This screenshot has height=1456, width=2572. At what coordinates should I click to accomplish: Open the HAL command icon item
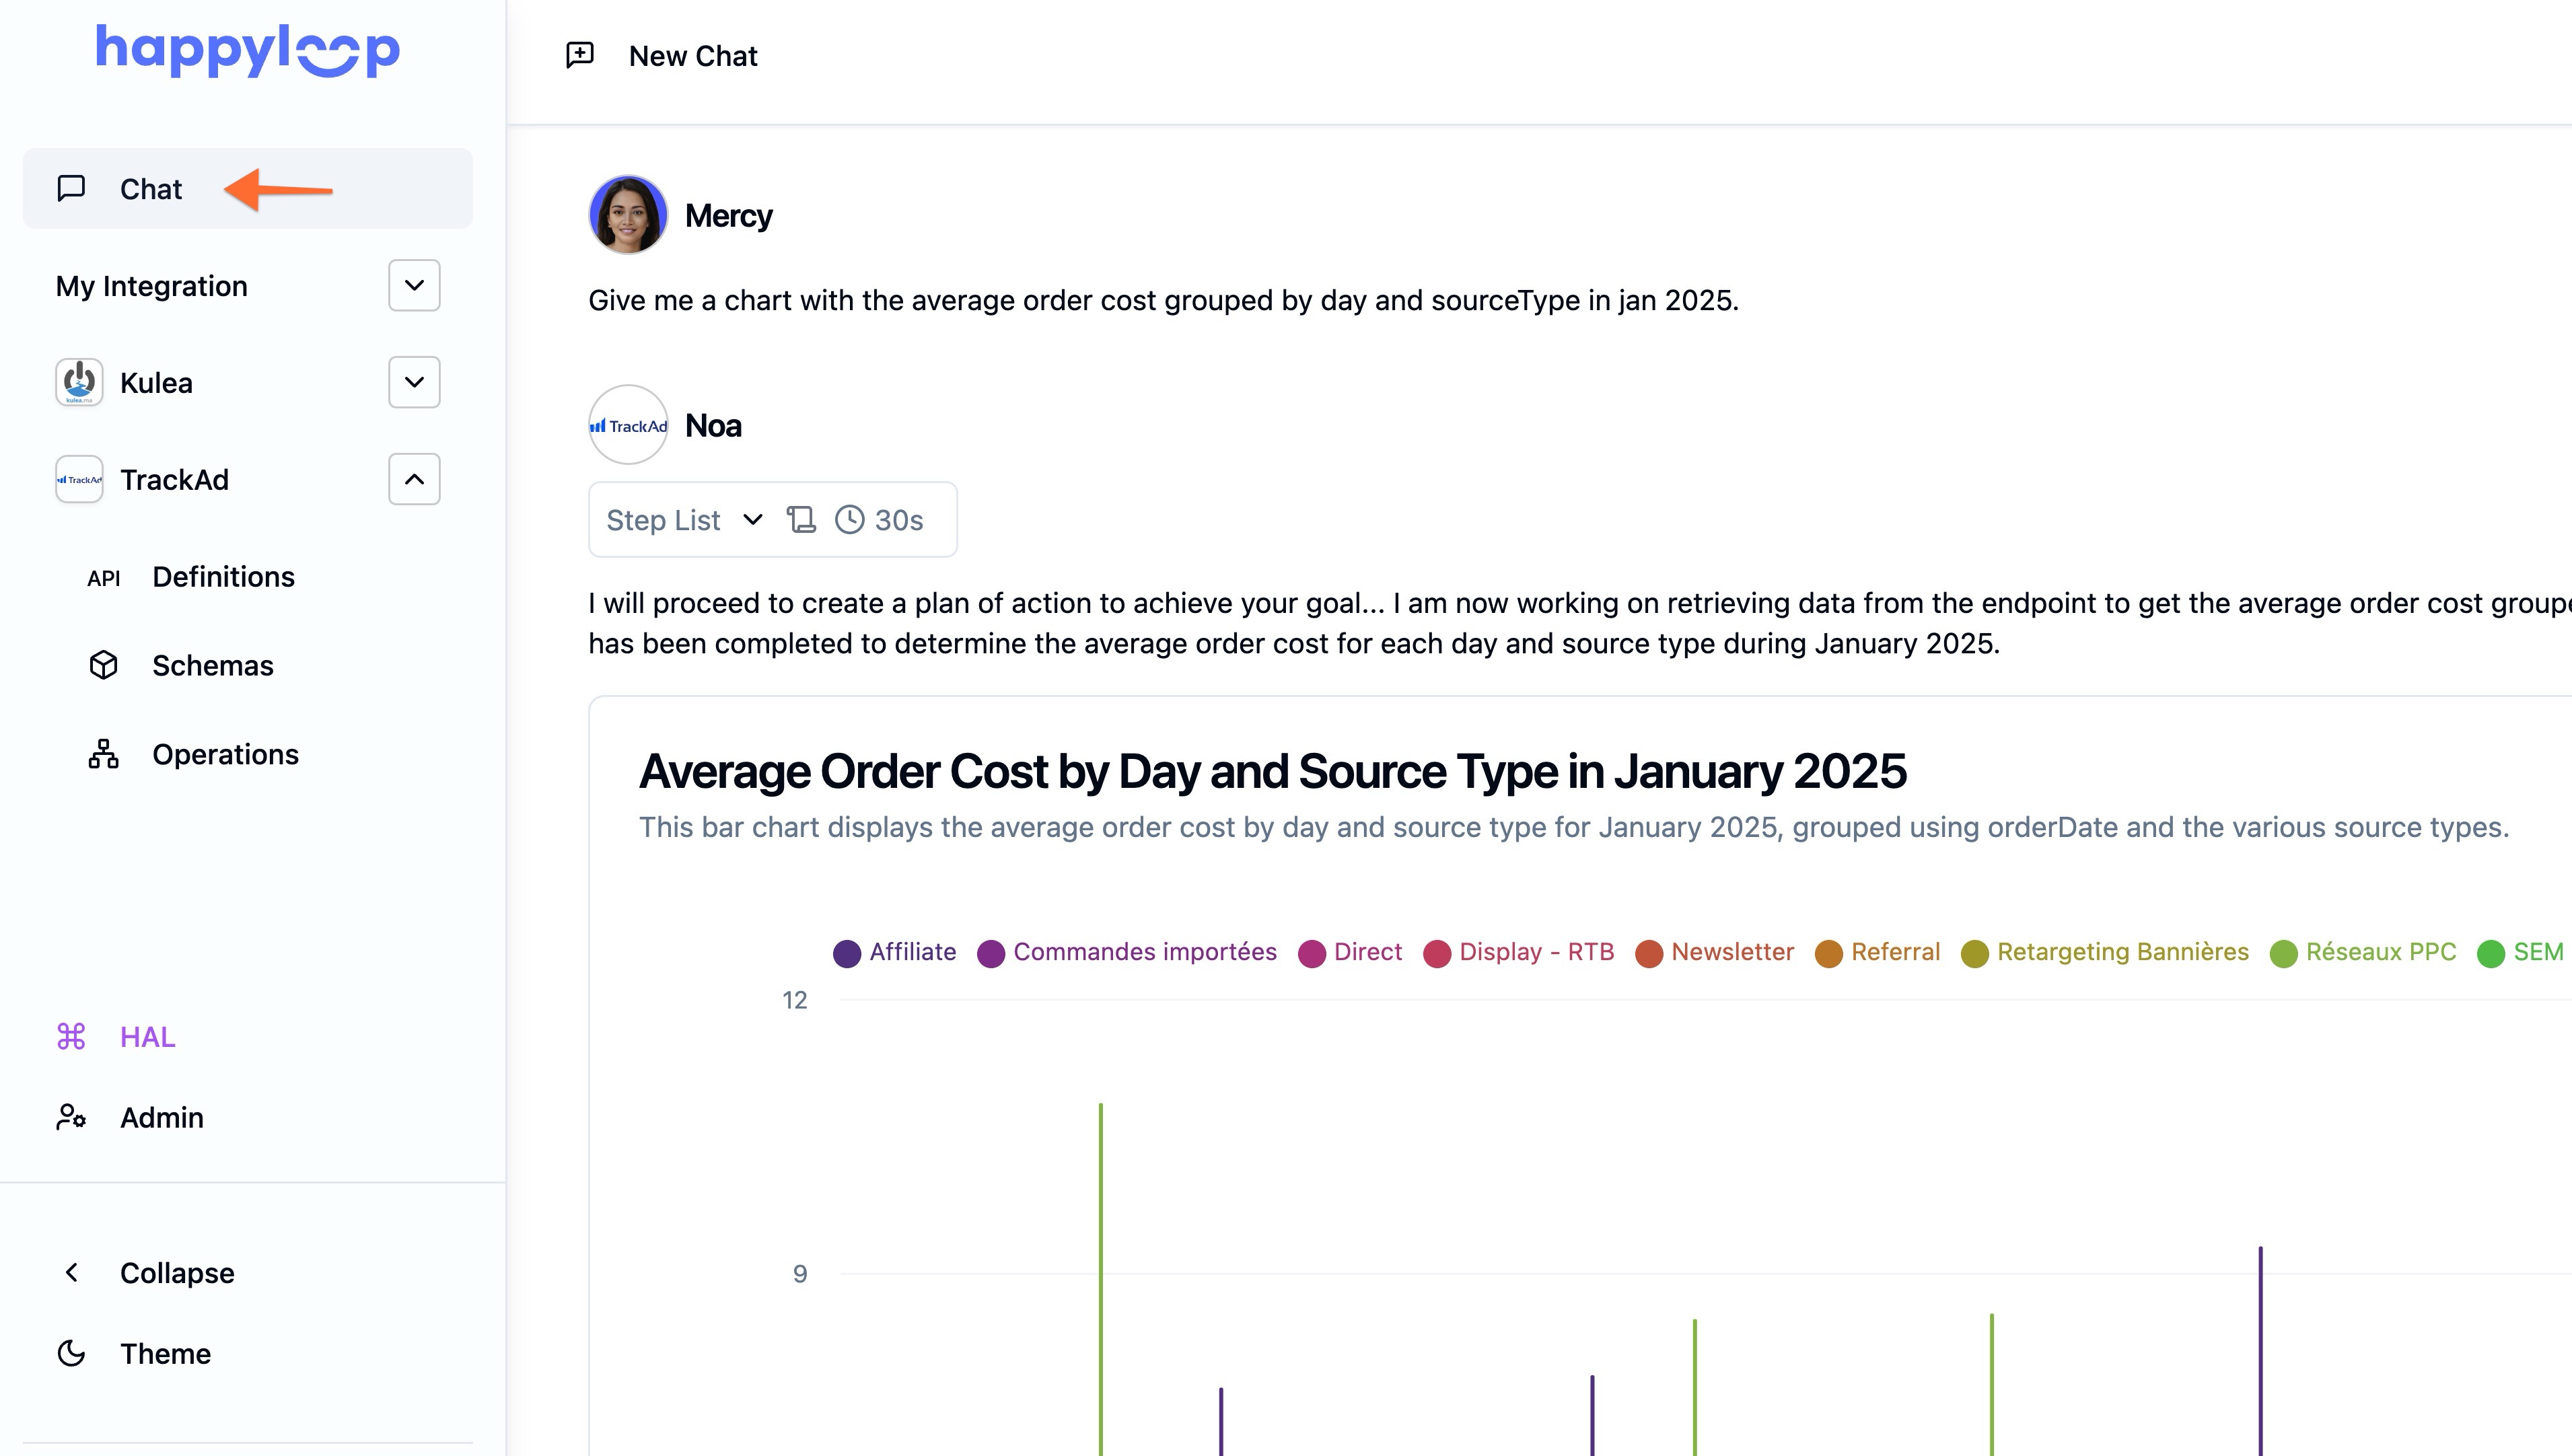click(72, 1037)
